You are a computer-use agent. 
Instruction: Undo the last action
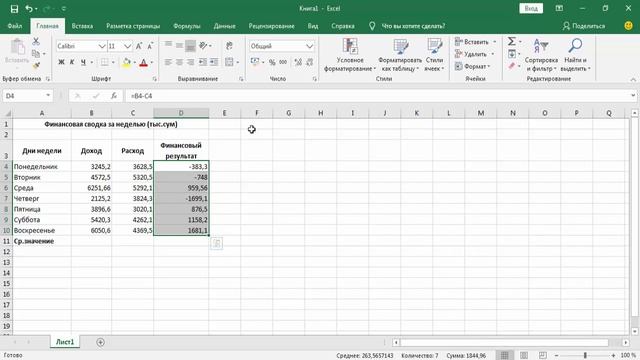click(x=29, y=9)
